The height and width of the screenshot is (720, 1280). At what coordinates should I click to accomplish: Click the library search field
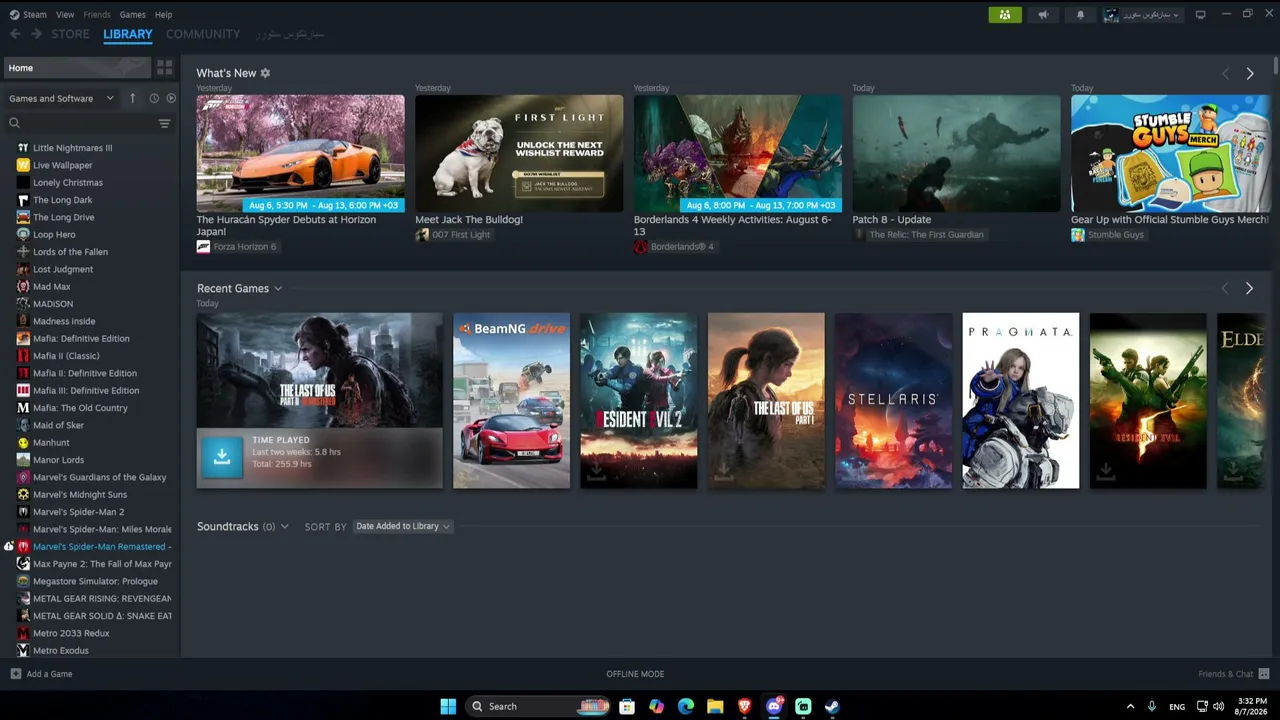pos(80,123)
